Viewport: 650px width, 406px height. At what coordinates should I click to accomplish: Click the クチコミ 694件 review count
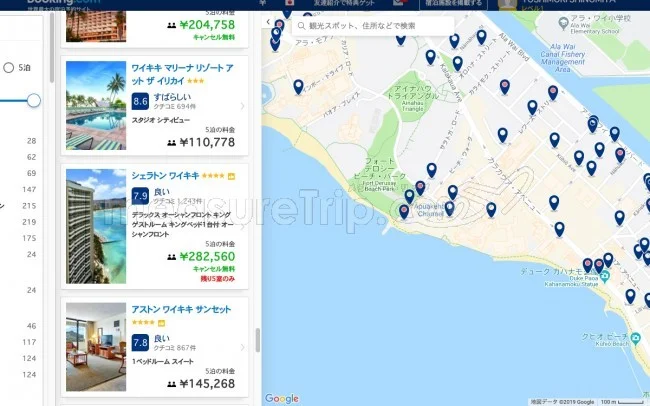(175, 107)
